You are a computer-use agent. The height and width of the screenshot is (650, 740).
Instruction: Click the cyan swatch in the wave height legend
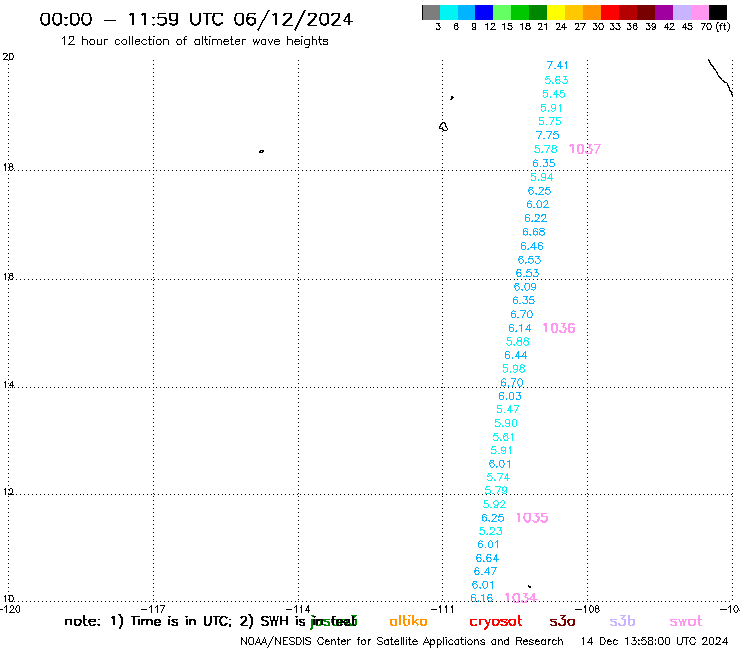[449, 12]
